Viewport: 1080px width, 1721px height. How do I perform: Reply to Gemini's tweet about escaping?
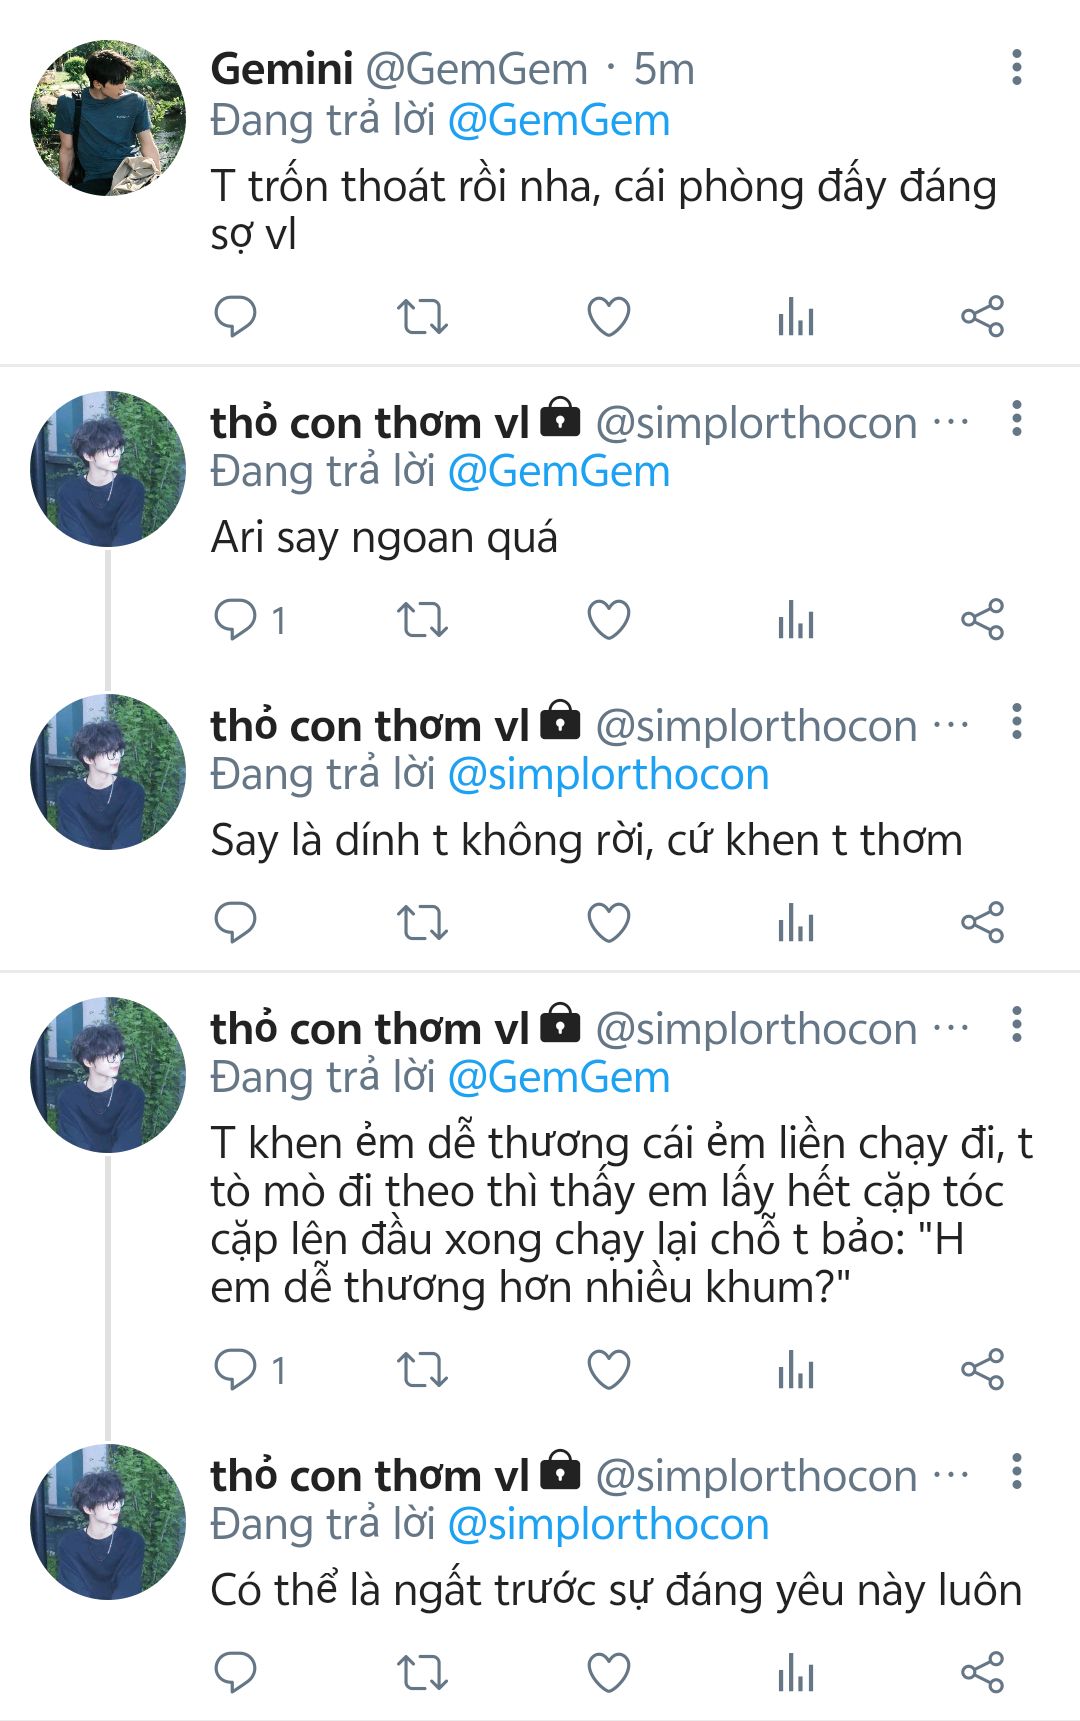(x=236, y=317)
